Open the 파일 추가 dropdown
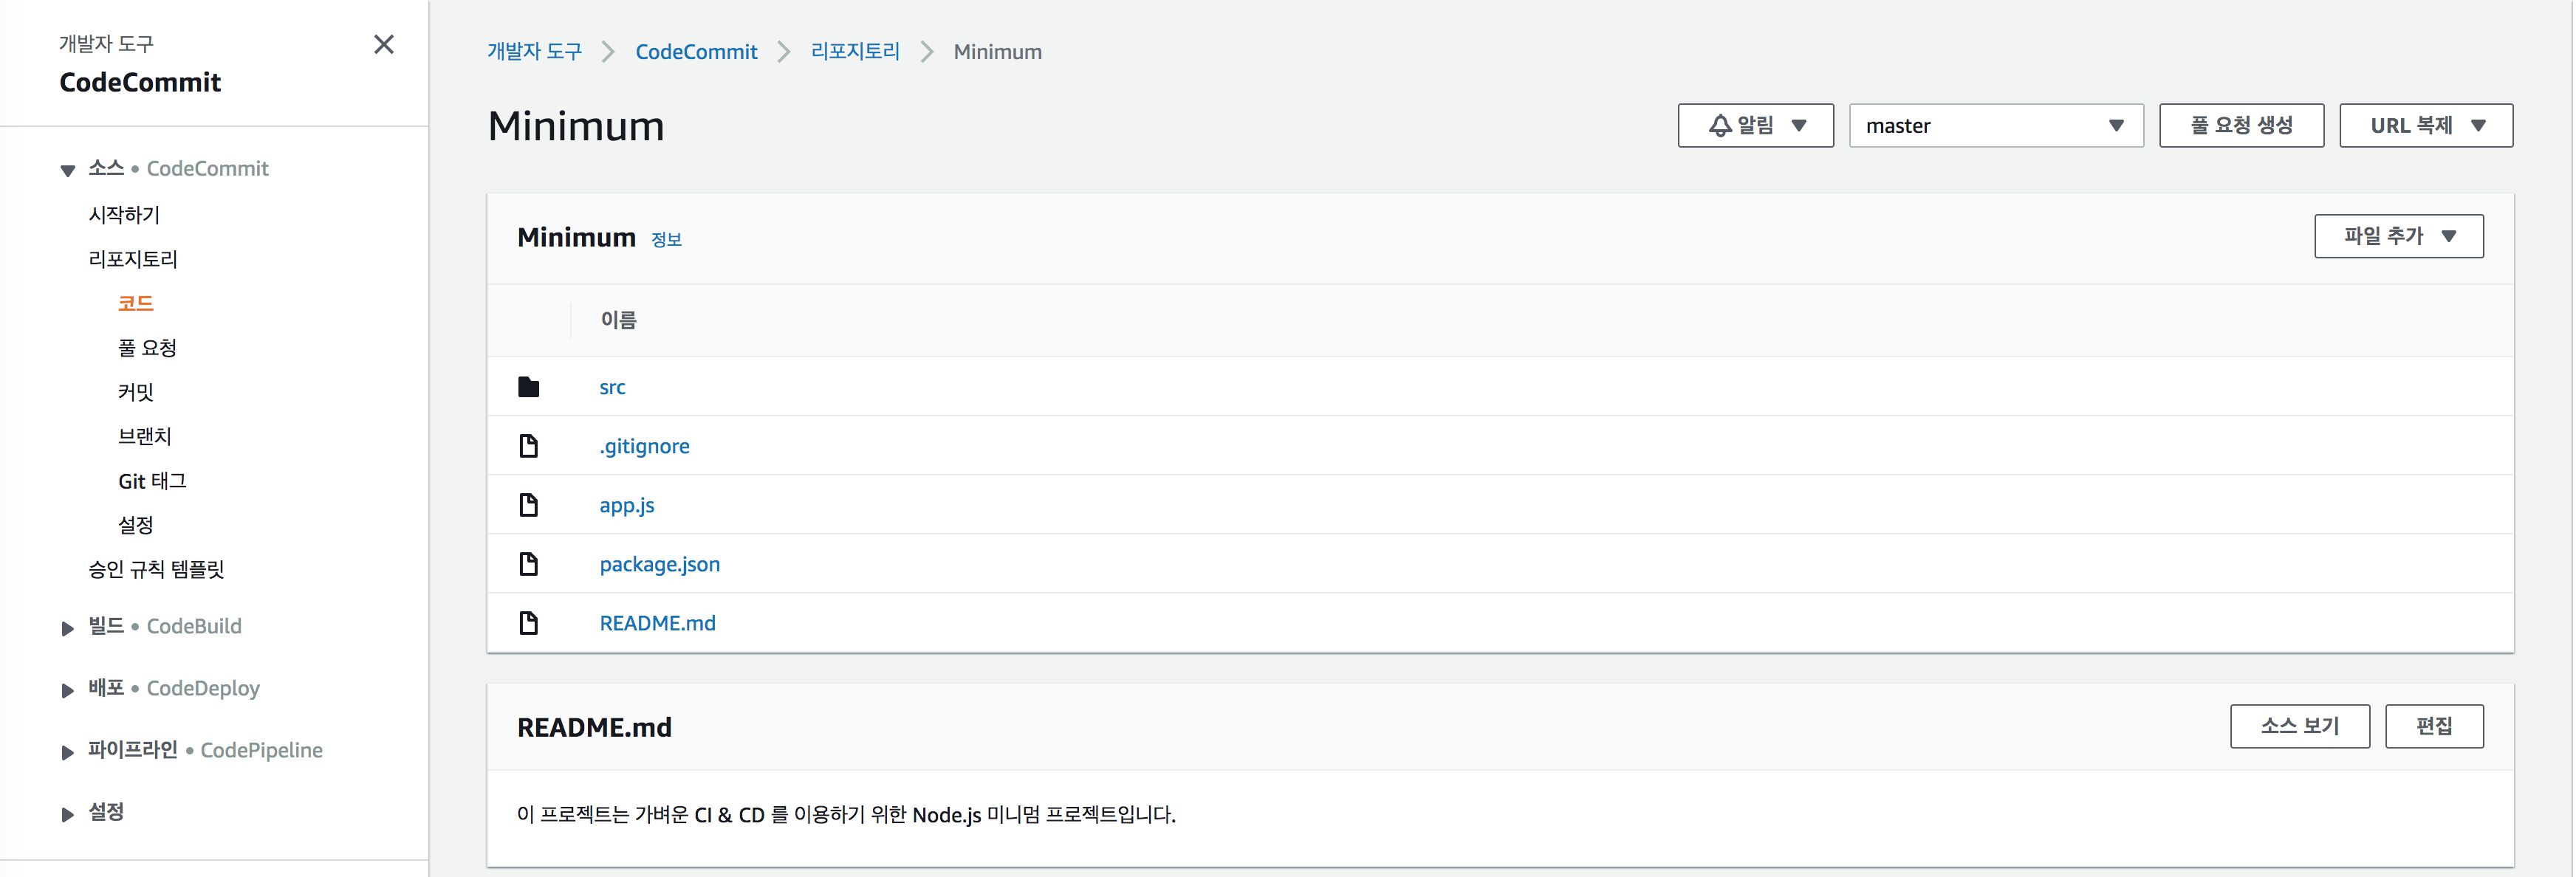Screen dimensions: 2576x877 click(2397, 236)
